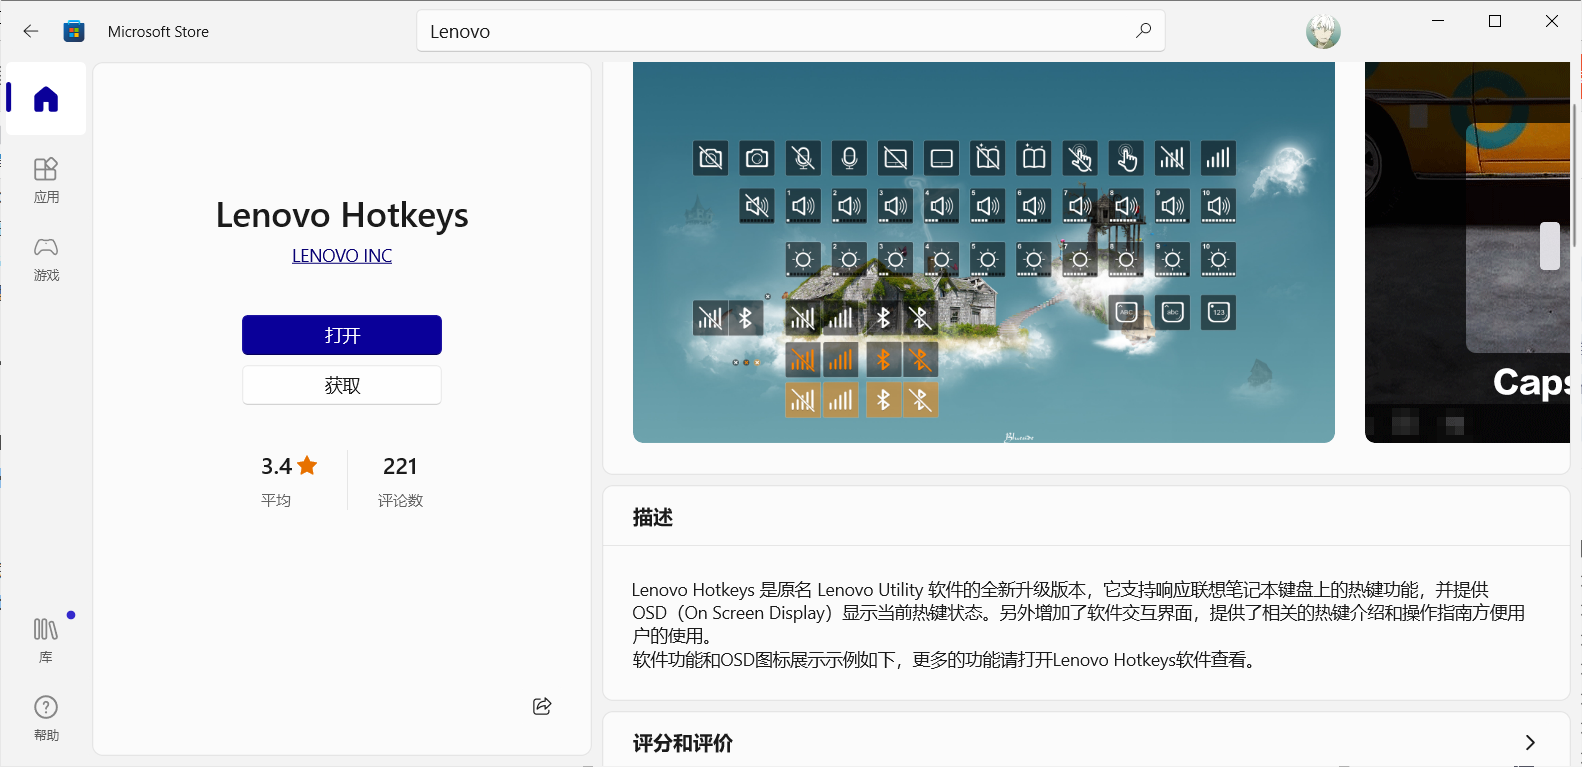Close the Microsoft Store window
Screen dimensions: 1582x767
point(1552,21)
